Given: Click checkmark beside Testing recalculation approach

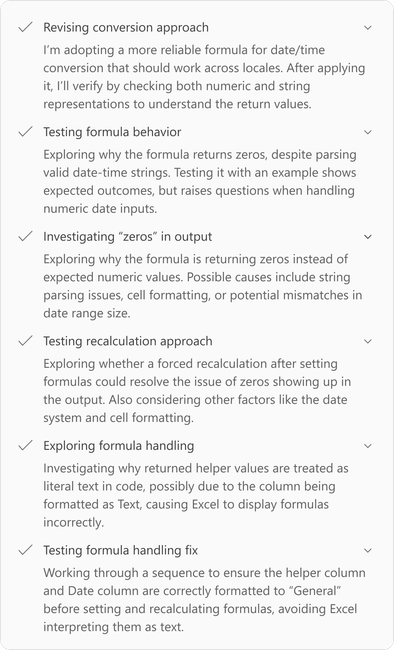Looking at the screenshot, I should pyautogui.click(x=25, y=341).
